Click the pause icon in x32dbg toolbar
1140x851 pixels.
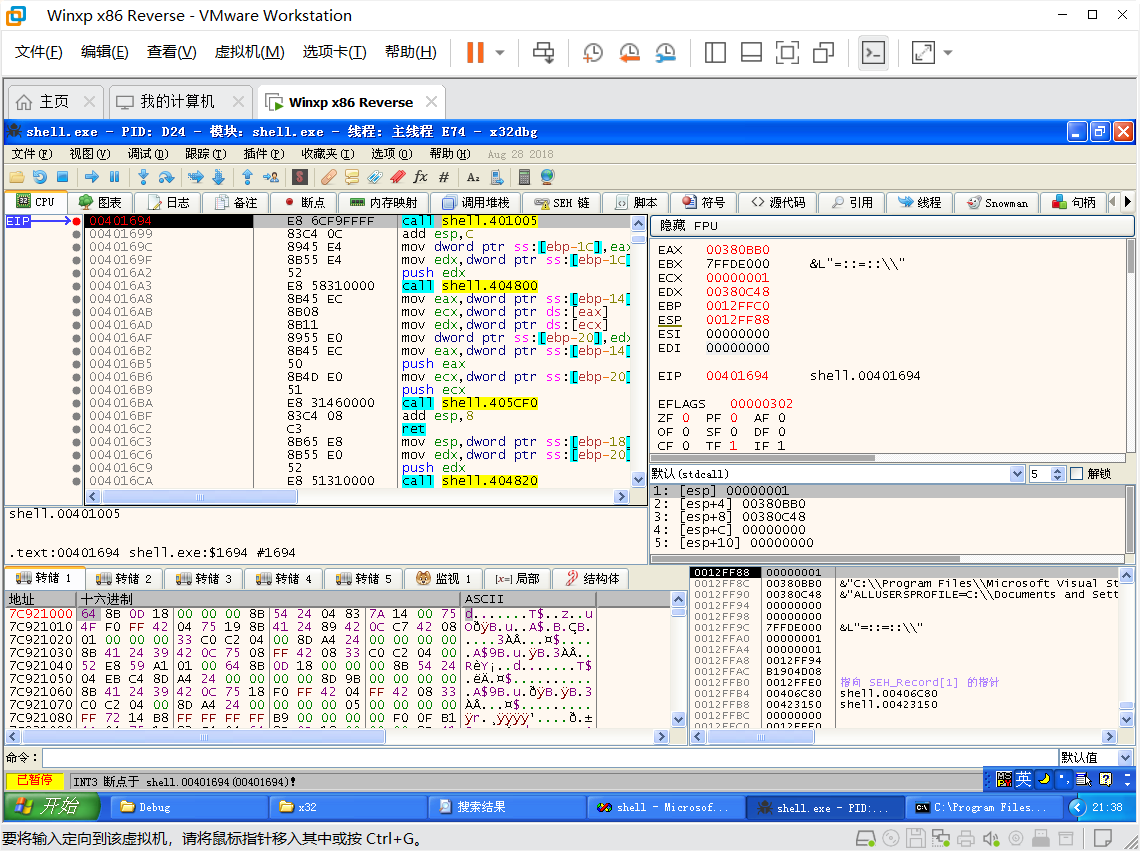click(x=114, y=177)
